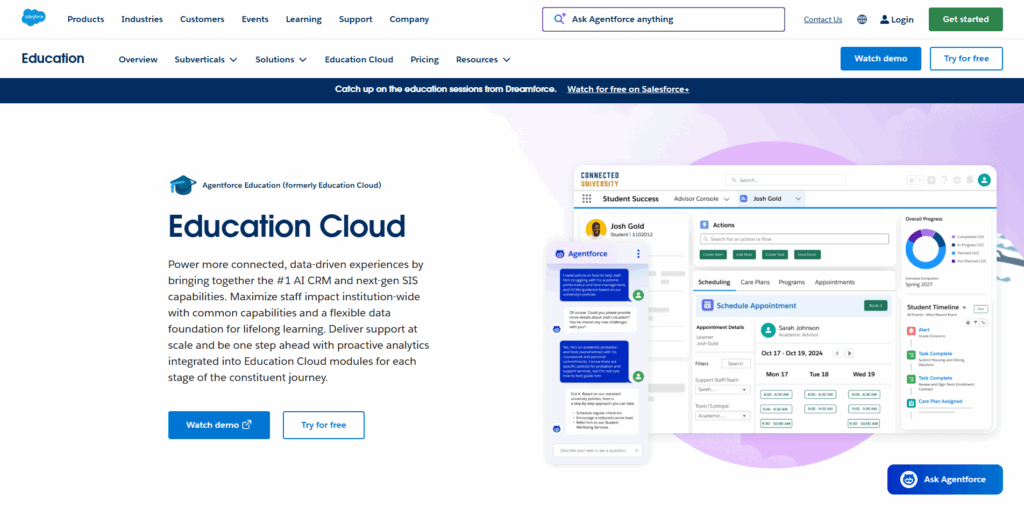Click the green Get started button
The width and height of the screenshot is (1024, 508).
tap(965, 20)
